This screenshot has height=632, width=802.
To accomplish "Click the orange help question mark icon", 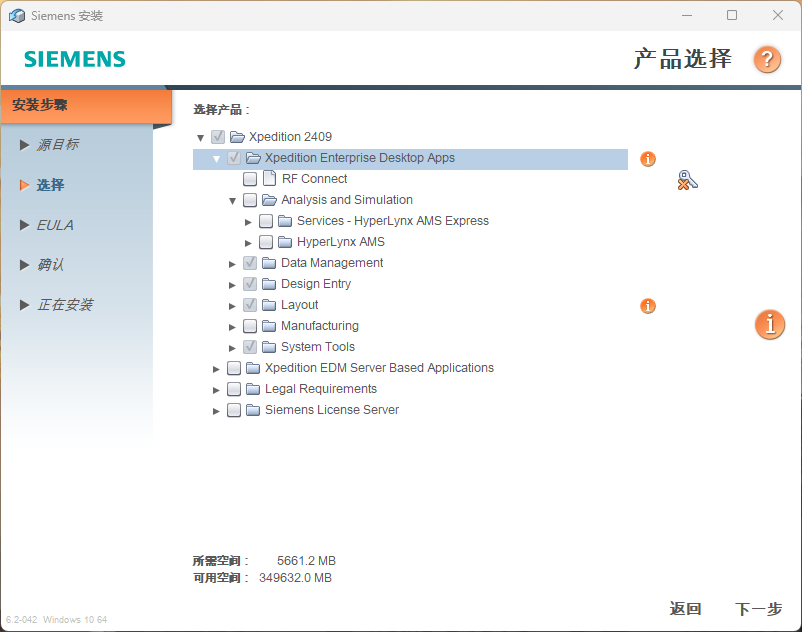I will pyautogui.click(x=767, y=60).
